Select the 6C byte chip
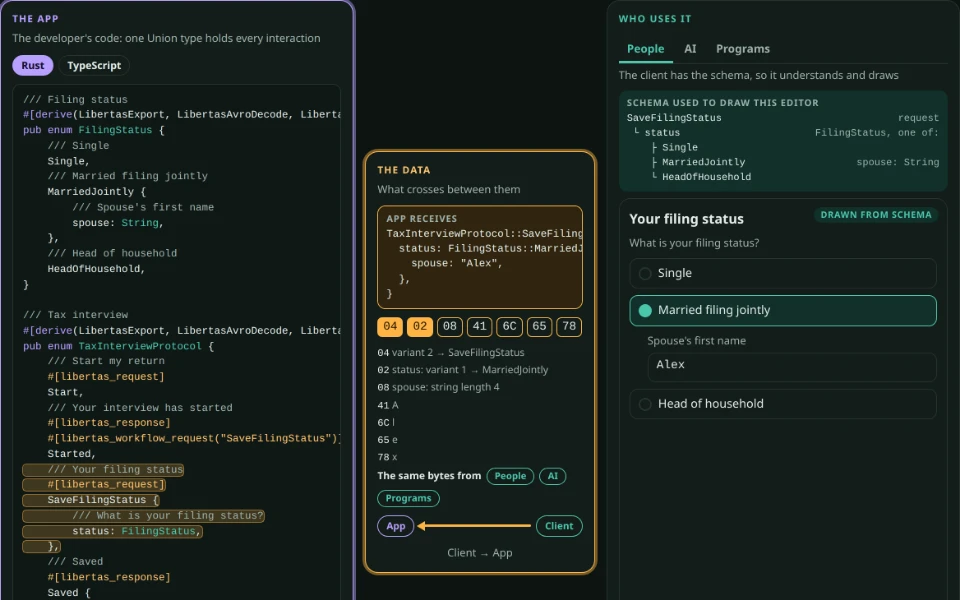The image size is (960, 600). click(x=509, y=326)
